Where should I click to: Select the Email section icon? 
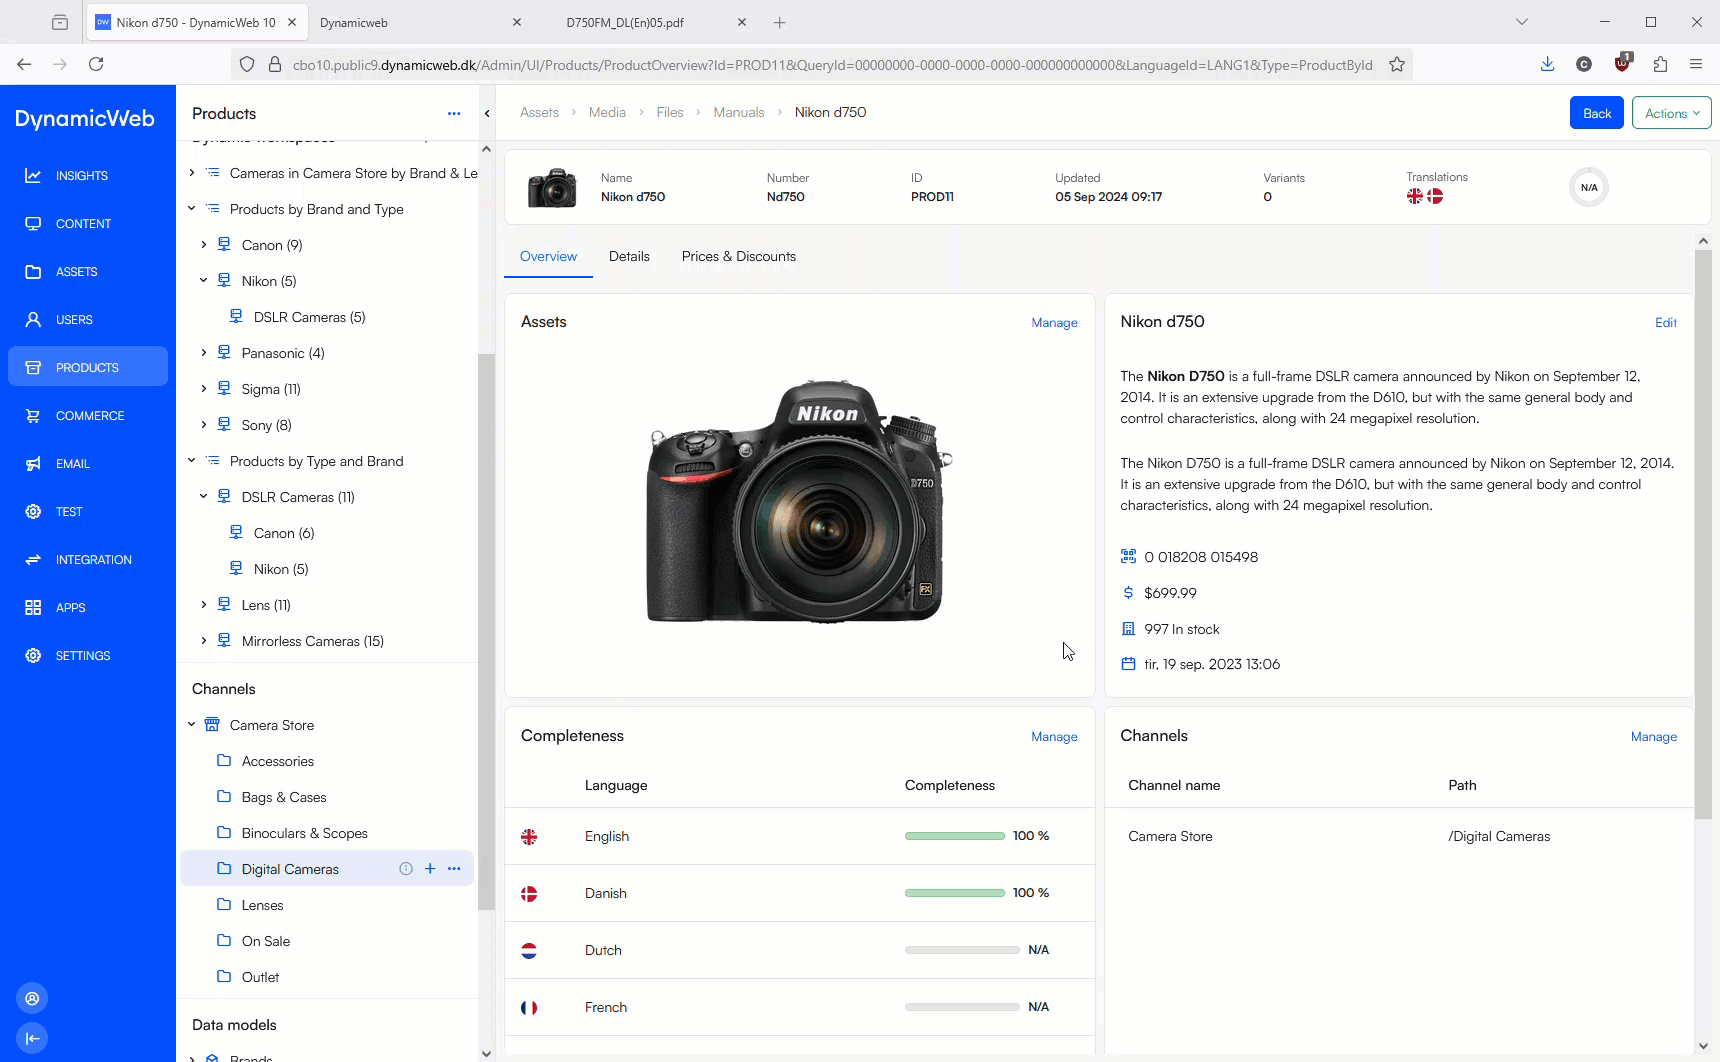[33, 463]
